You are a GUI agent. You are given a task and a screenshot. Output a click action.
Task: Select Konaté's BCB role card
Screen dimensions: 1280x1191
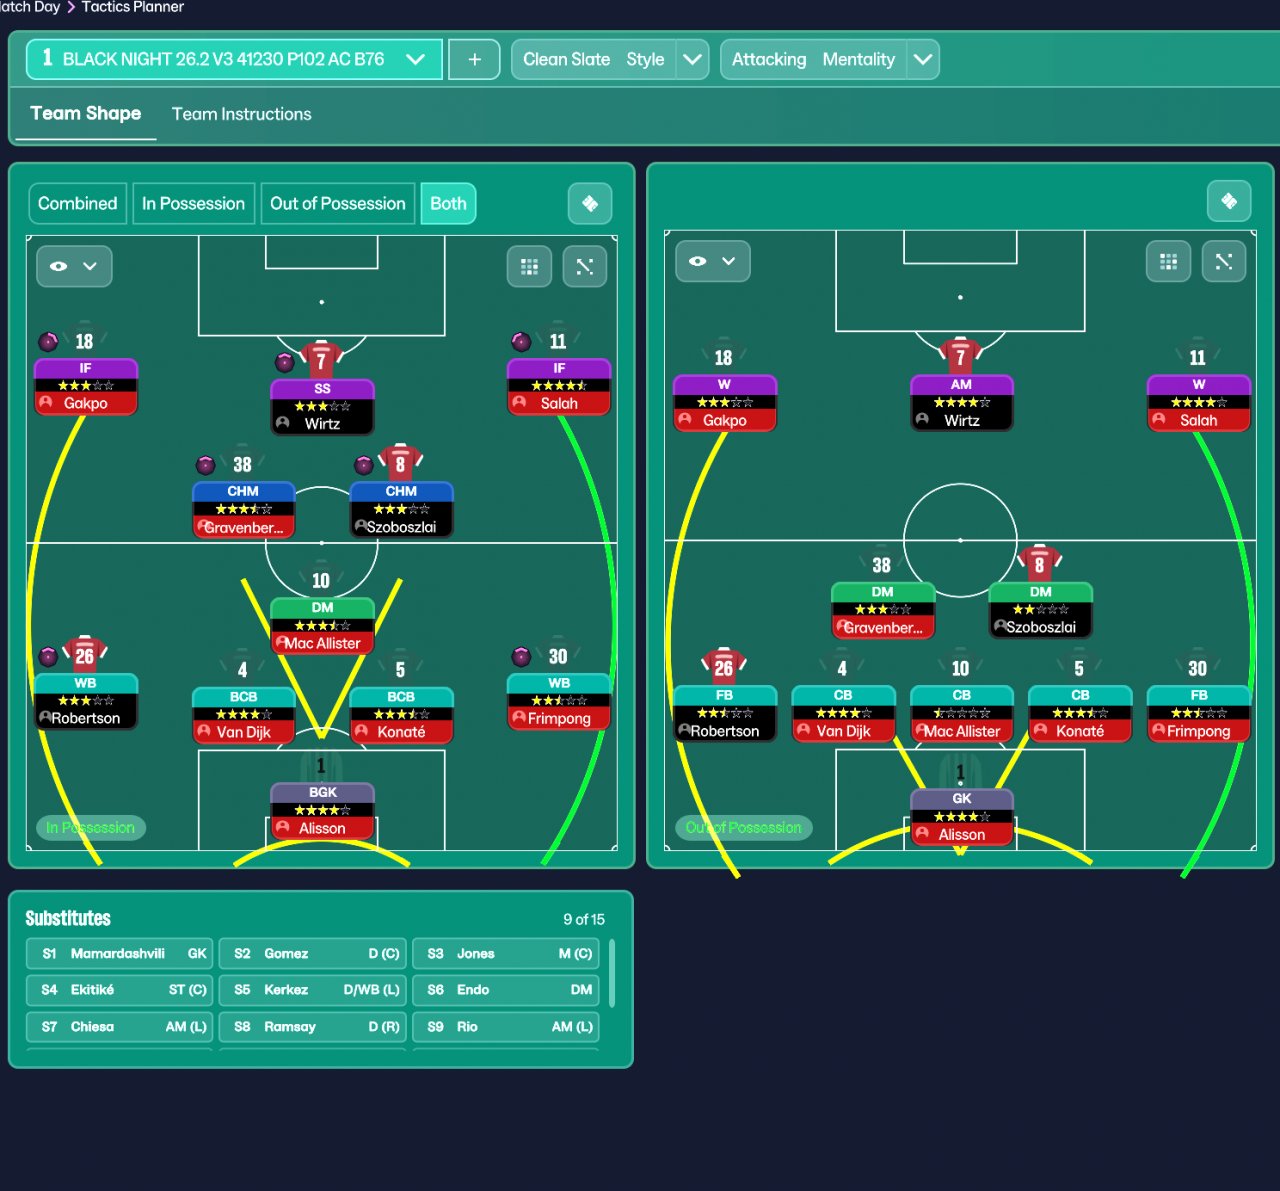[x=401, y=714]
